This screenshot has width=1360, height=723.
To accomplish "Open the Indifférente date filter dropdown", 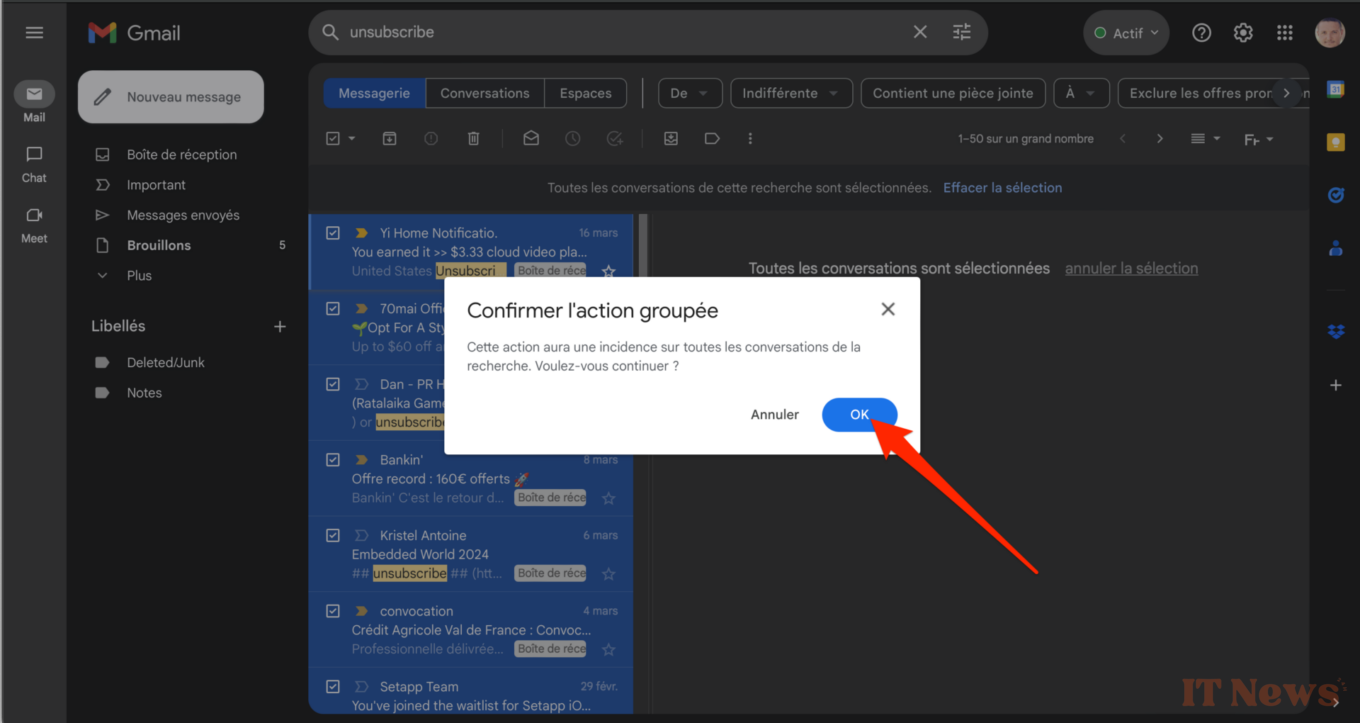I will (791, 93).
